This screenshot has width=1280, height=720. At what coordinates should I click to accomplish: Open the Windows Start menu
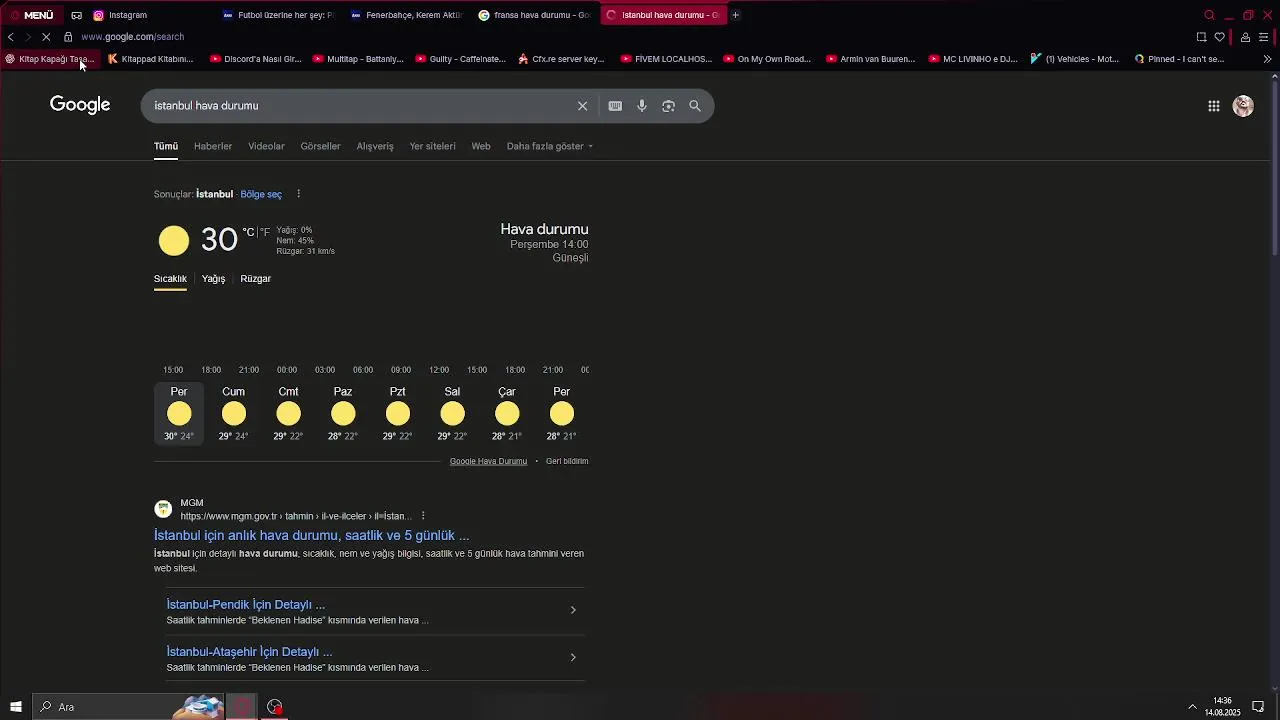pos(16,707)
